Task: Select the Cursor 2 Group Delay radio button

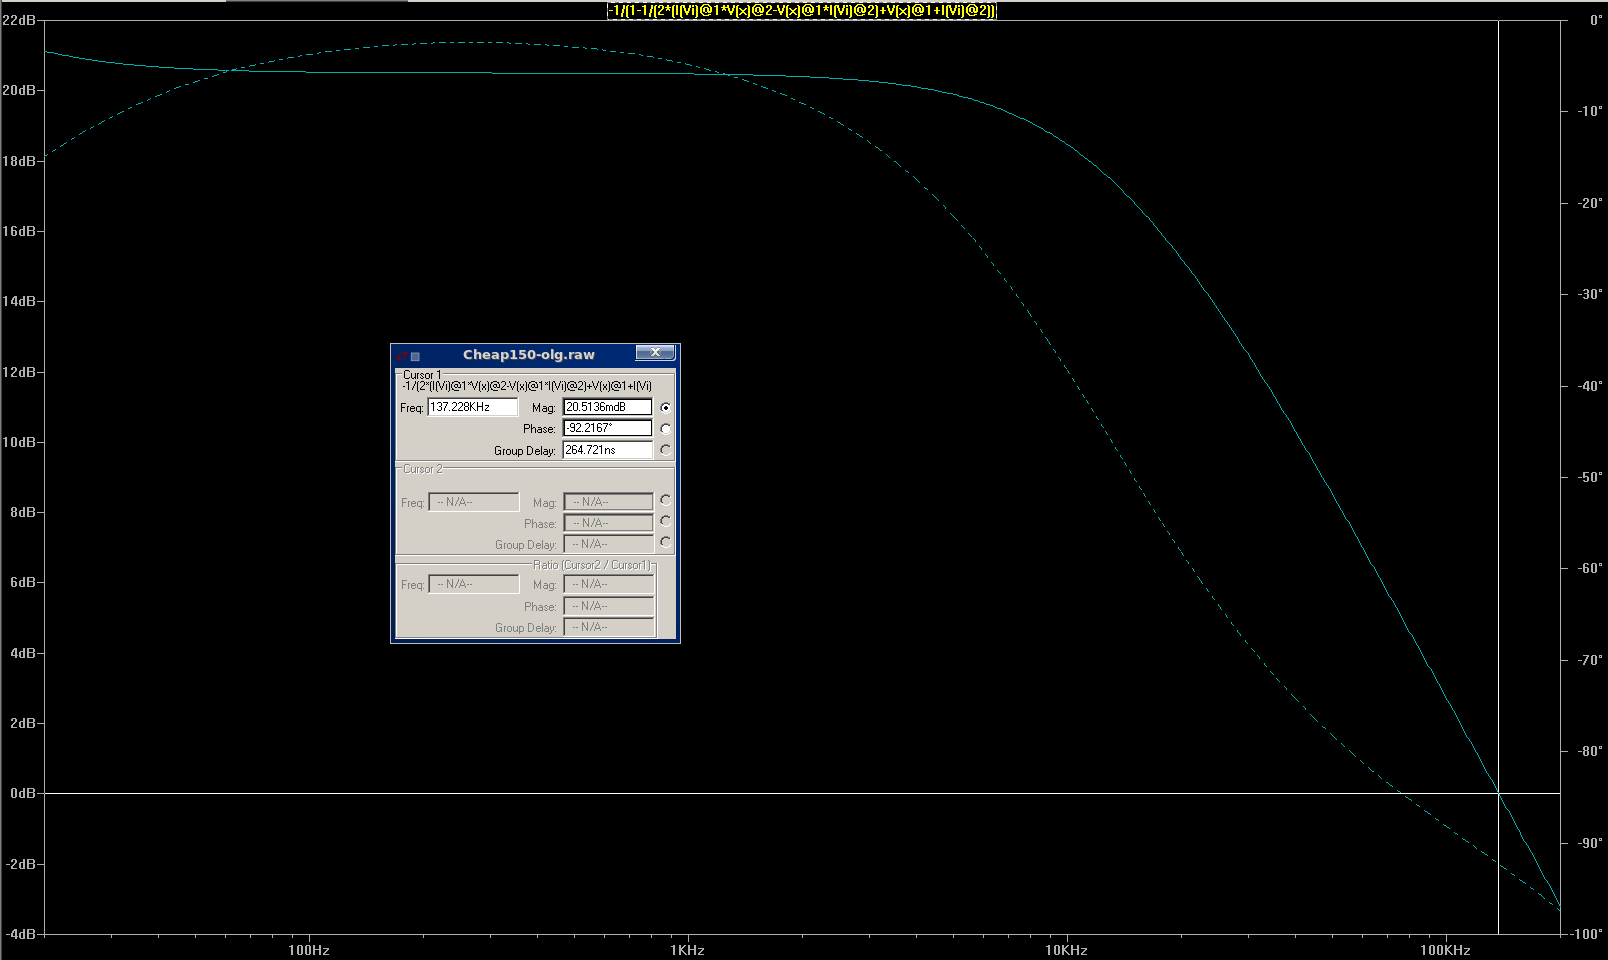Action: 665,542
